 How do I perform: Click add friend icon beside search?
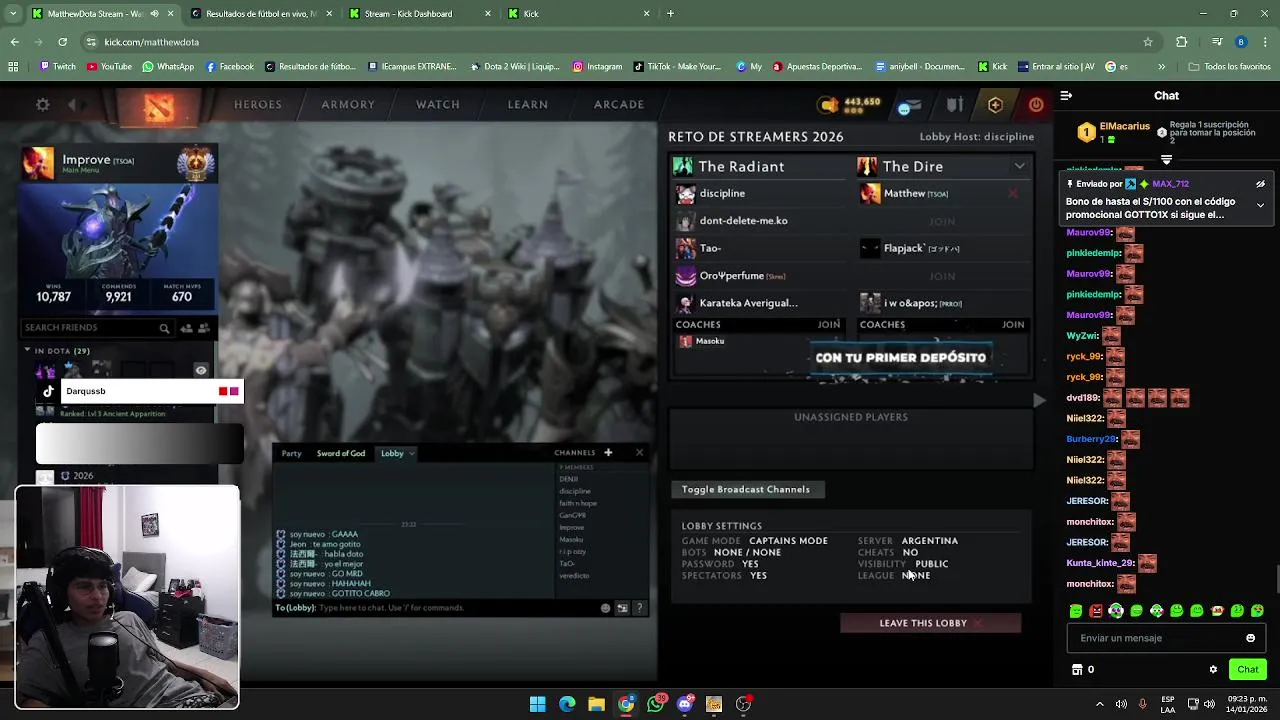click(186, 328)
